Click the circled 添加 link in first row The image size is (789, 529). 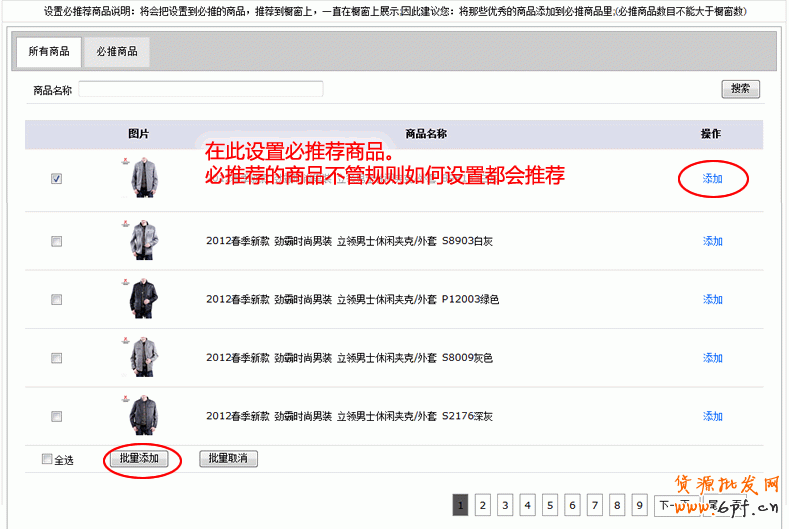(712, 179)
